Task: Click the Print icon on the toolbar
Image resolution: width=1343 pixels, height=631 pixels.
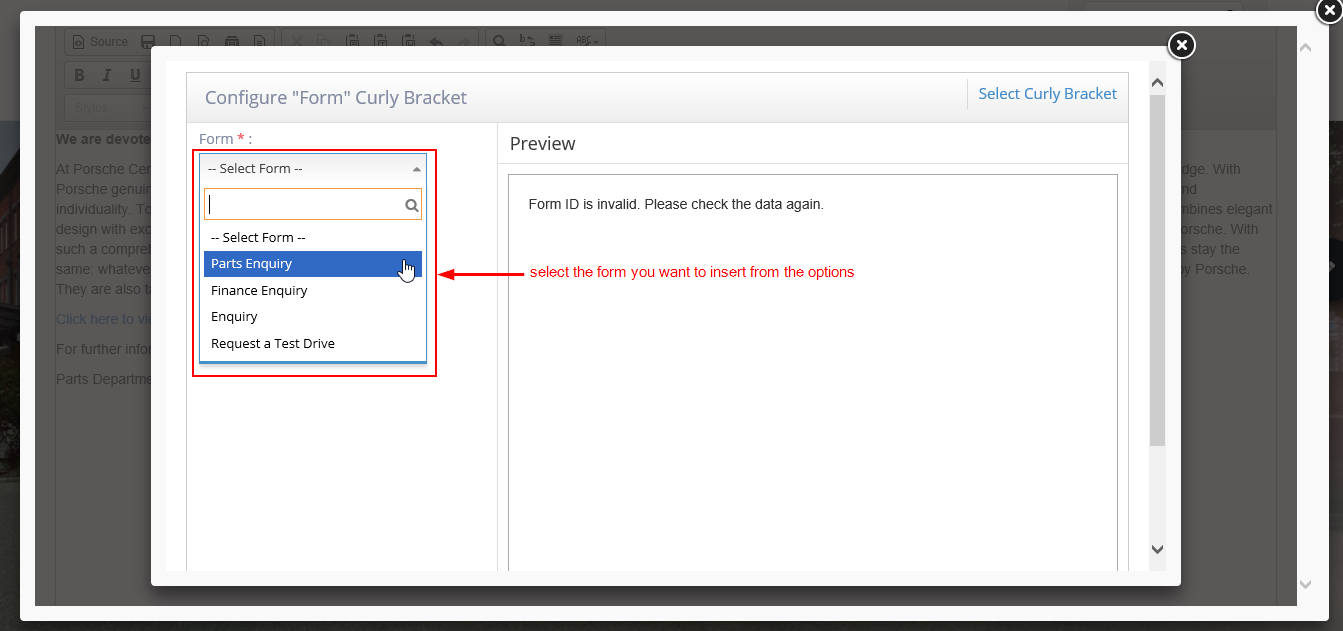Action: coord(232,41)
